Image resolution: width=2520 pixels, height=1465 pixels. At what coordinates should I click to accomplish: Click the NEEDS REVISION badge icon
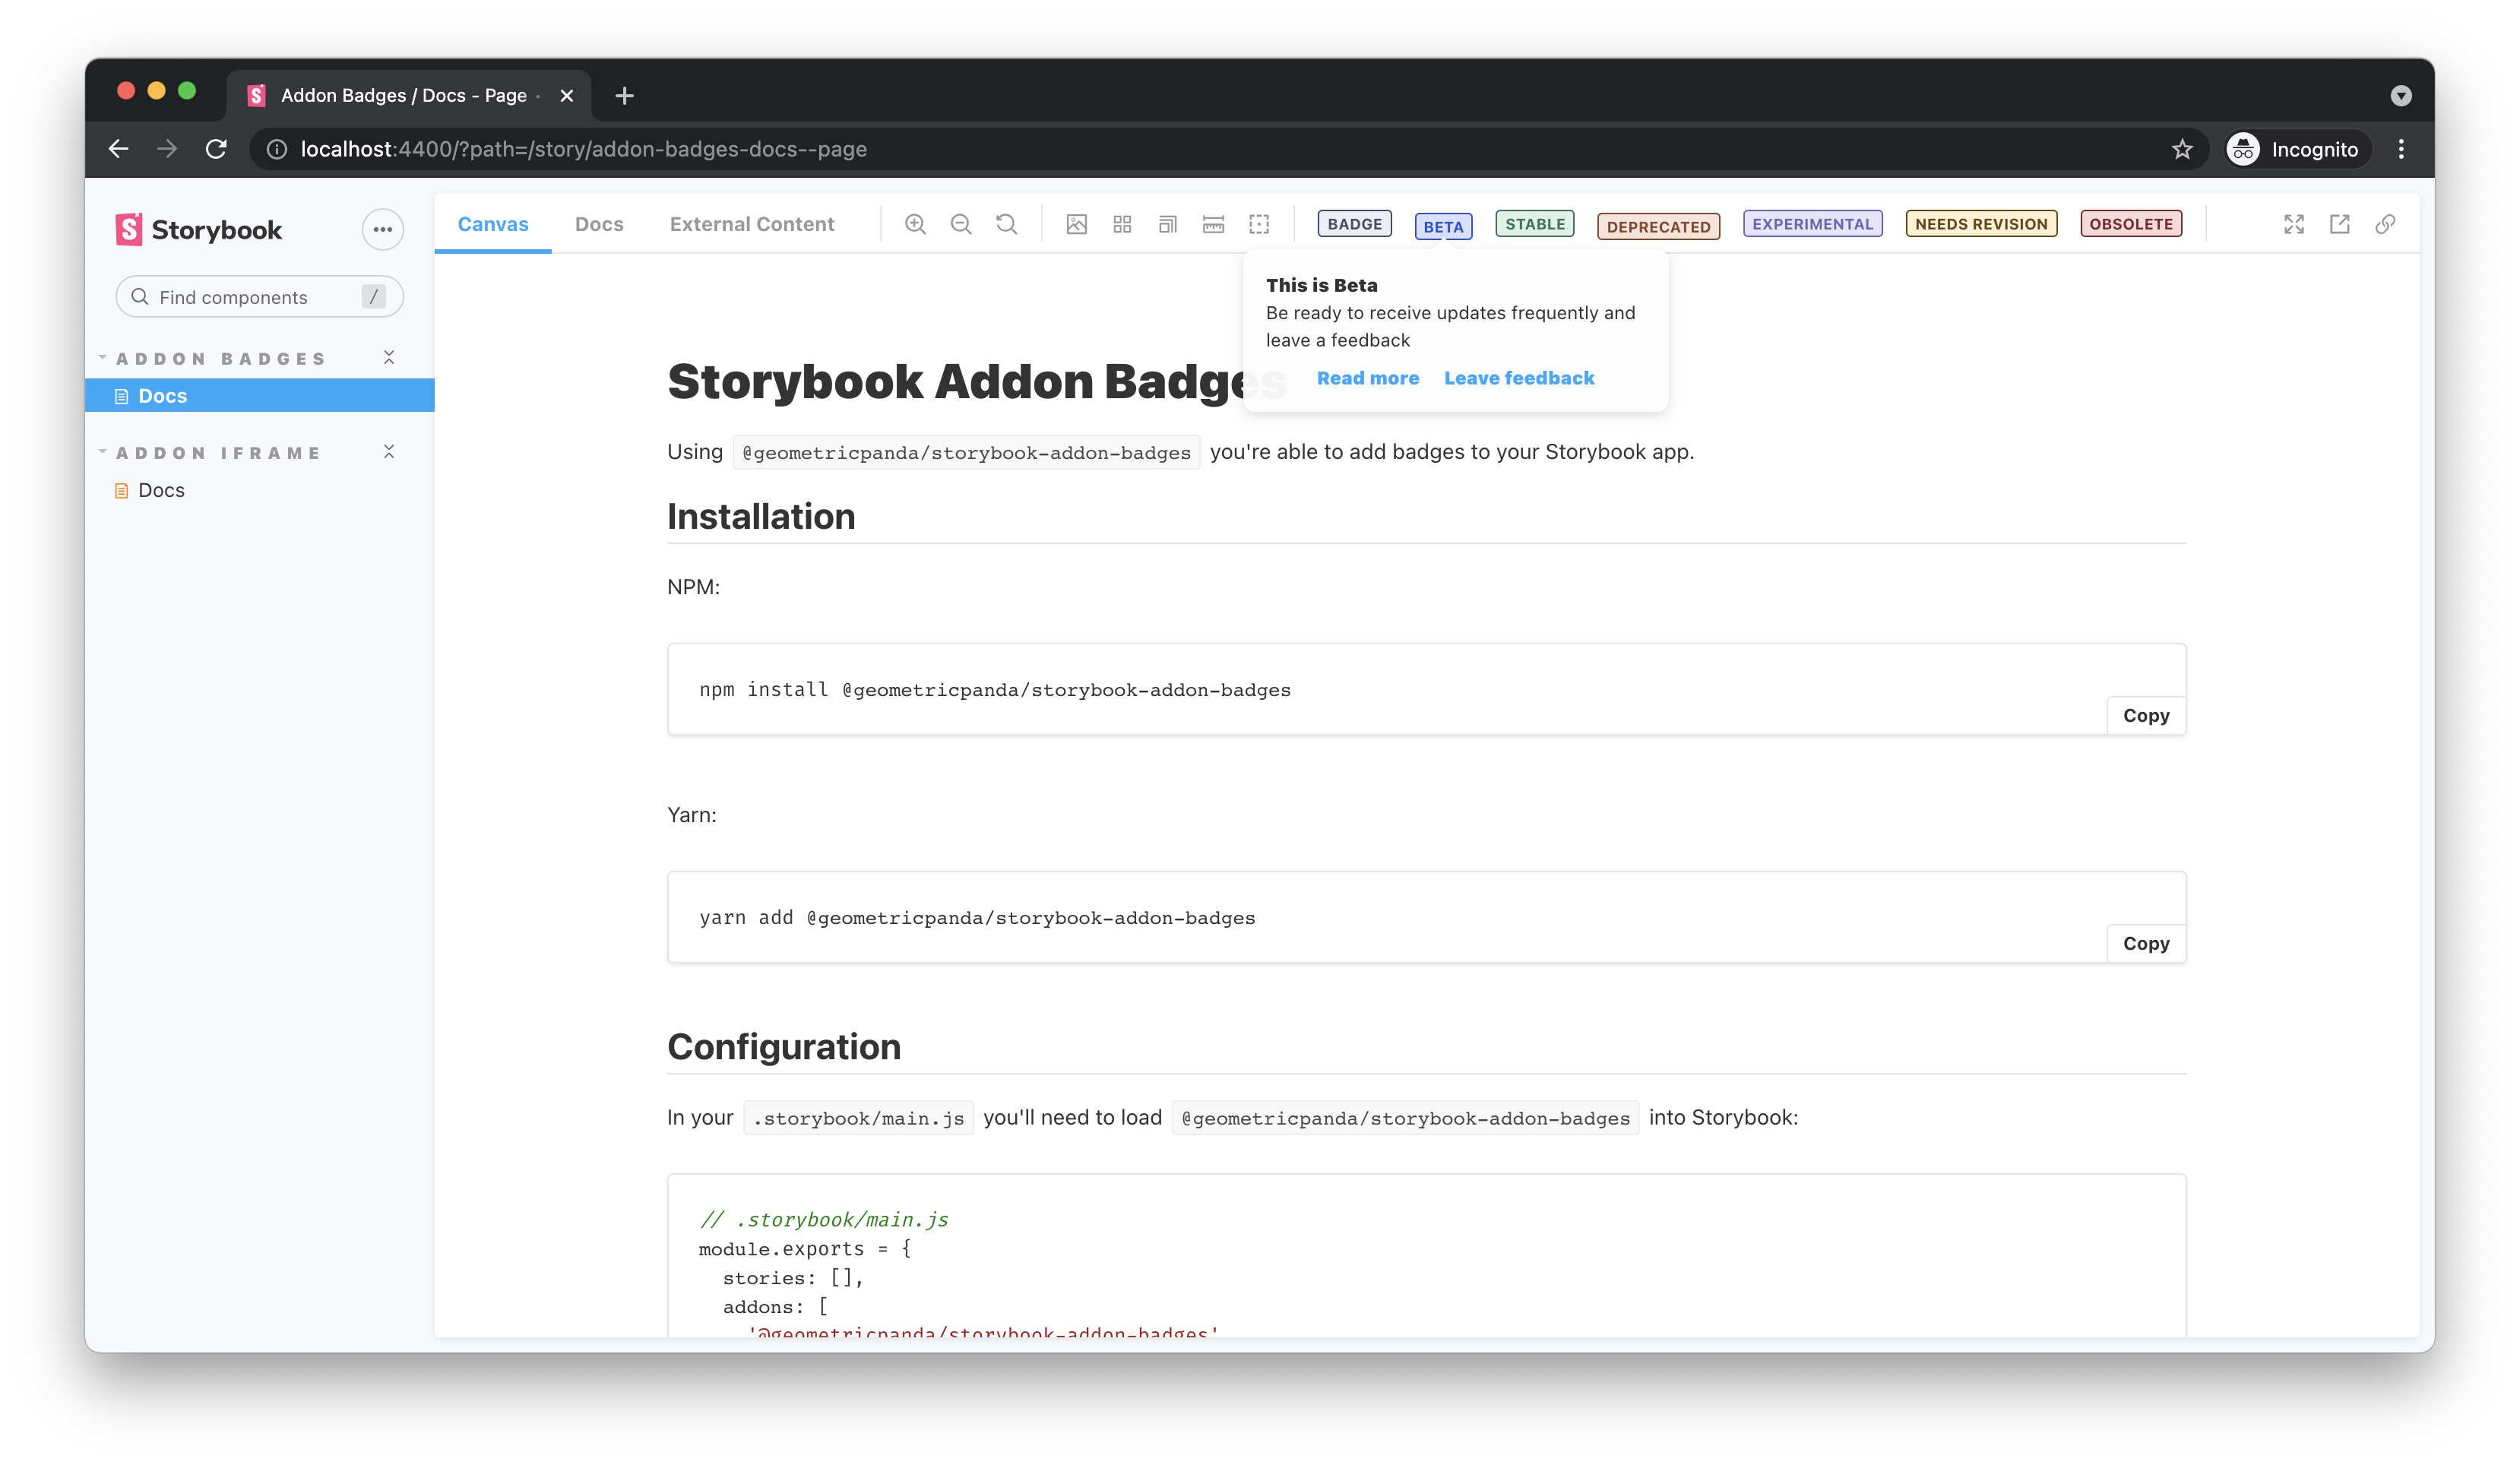click(x=1980, y=223)
